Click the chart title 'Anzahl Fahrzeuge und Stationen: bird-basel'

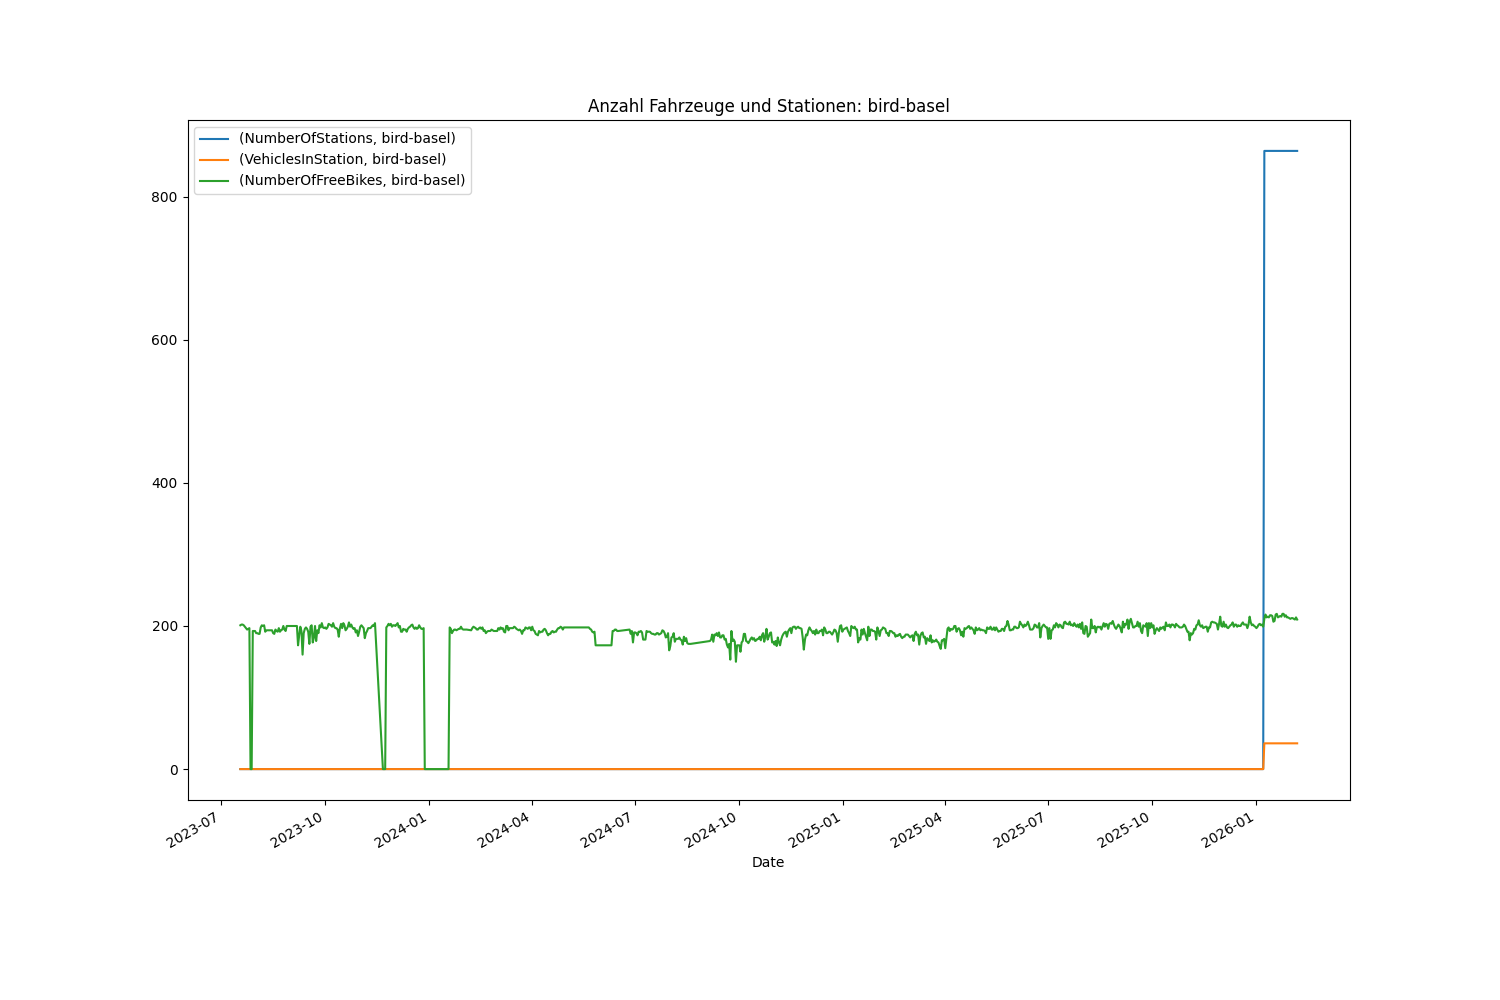768,106
